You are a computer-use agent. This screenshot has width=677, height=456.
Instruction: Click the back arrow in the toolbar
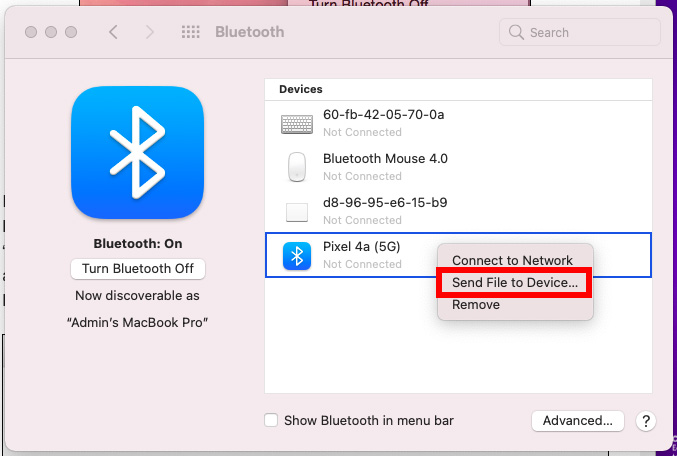click(x=113, y=32)
